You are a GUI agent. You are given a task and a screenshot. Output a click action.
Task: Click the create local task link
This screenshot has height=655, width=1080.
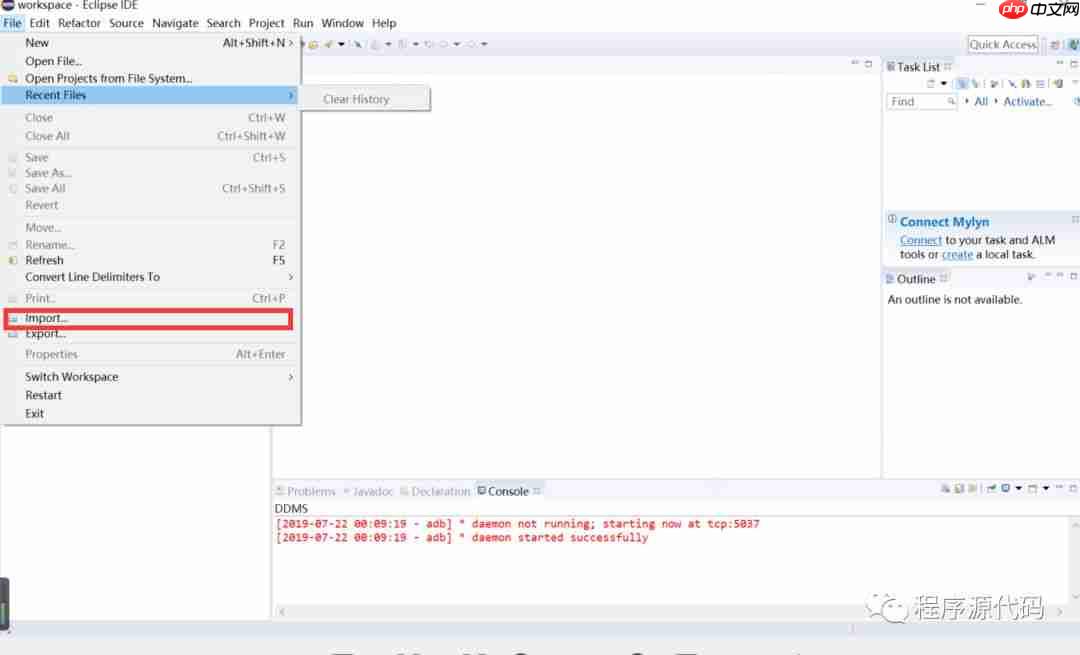tap(957, 255)
